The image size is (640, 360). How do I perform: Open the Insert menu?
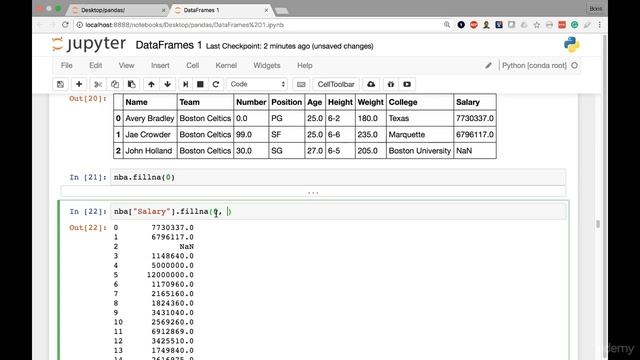point(160,65)
